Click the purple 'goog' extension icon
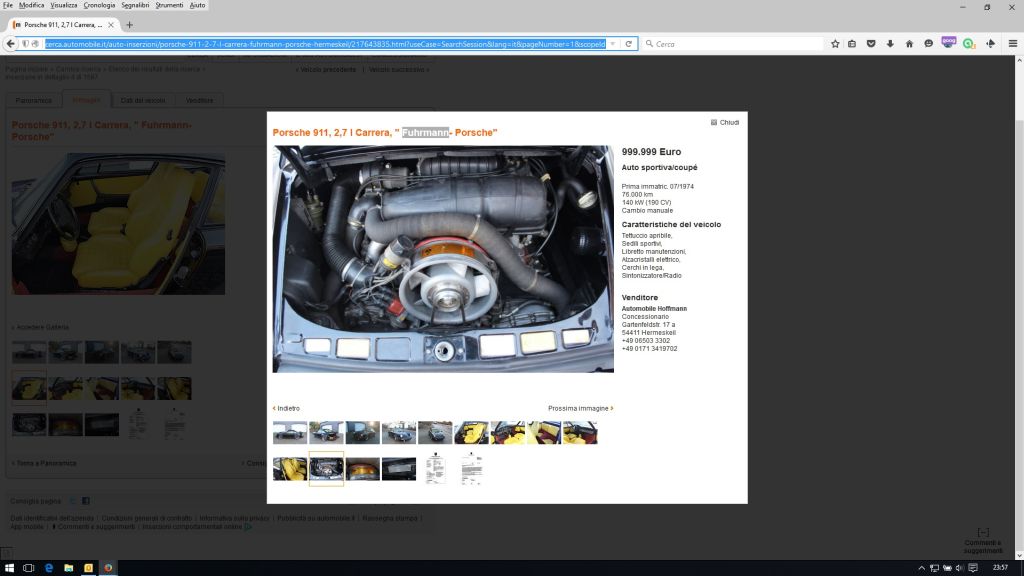This screenshot has width=1024, height=576. 948,42
